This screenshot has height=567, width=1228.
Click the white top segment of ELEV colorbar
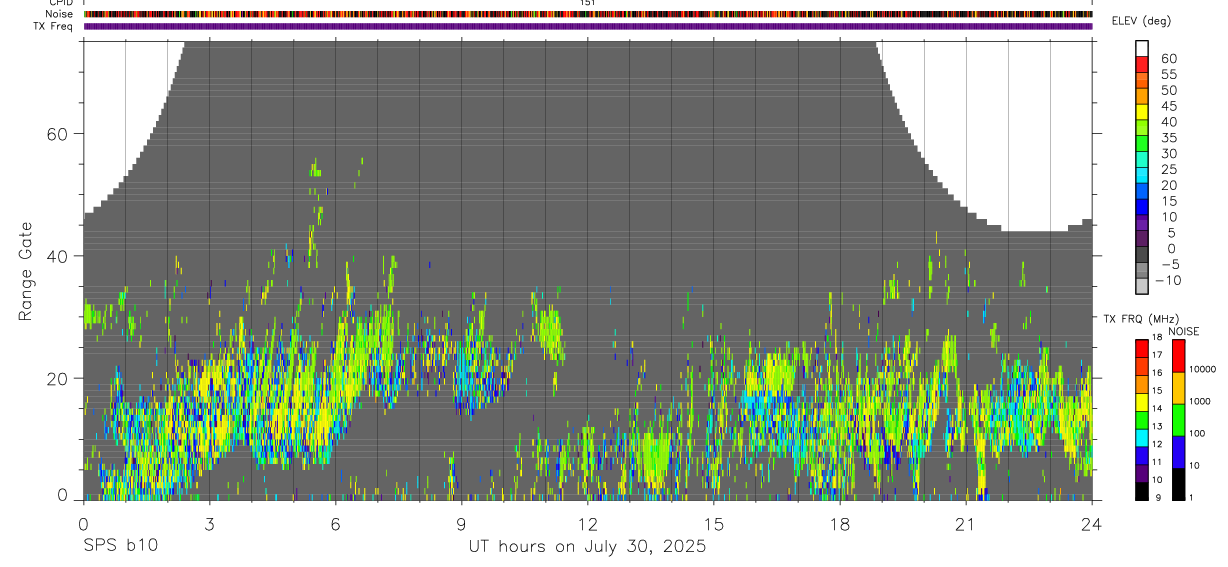coord(1142,49)
